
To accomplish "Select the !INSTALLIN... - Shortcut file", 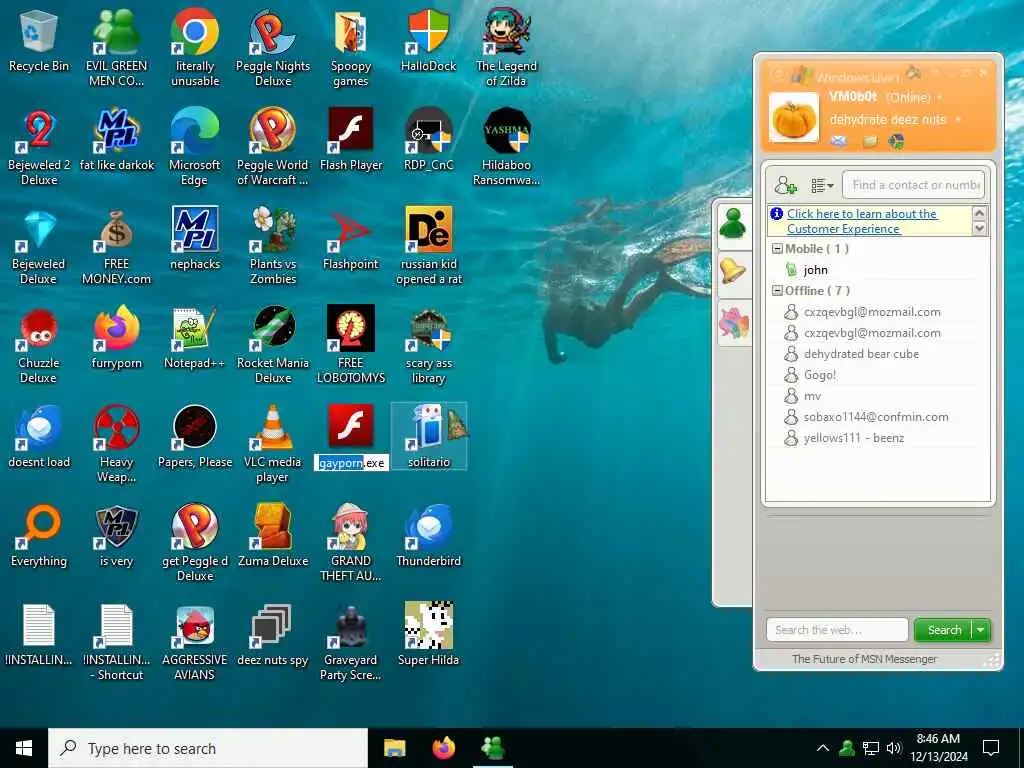I will tap(116, 642).
